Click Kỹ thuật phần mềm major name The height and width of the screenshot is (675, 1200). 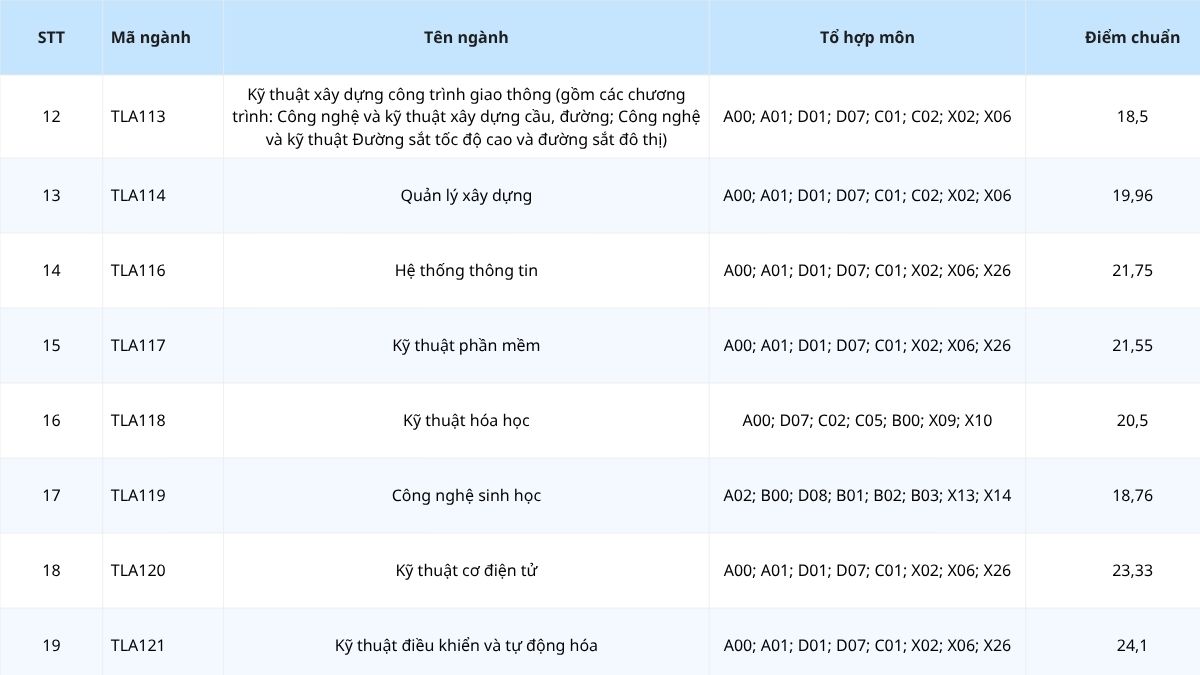click(x=466, y=345)
